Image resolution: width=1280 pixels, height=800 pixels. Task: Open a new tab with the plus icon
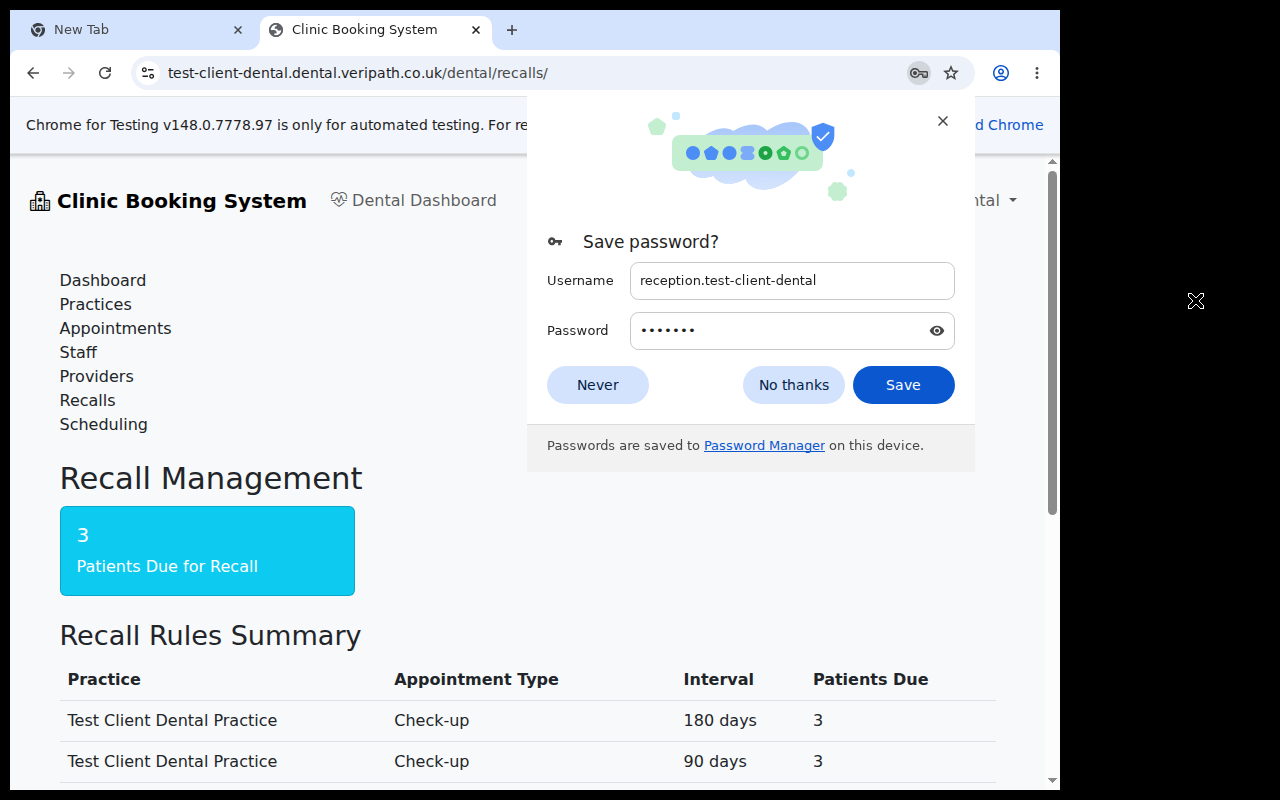(512, 30)
